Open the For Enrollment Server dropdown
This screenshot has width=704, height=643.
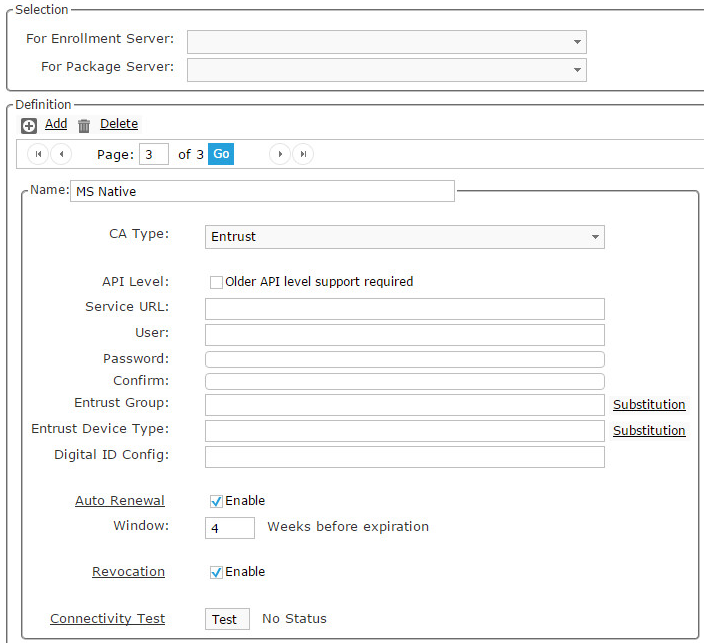pos(387,42)
